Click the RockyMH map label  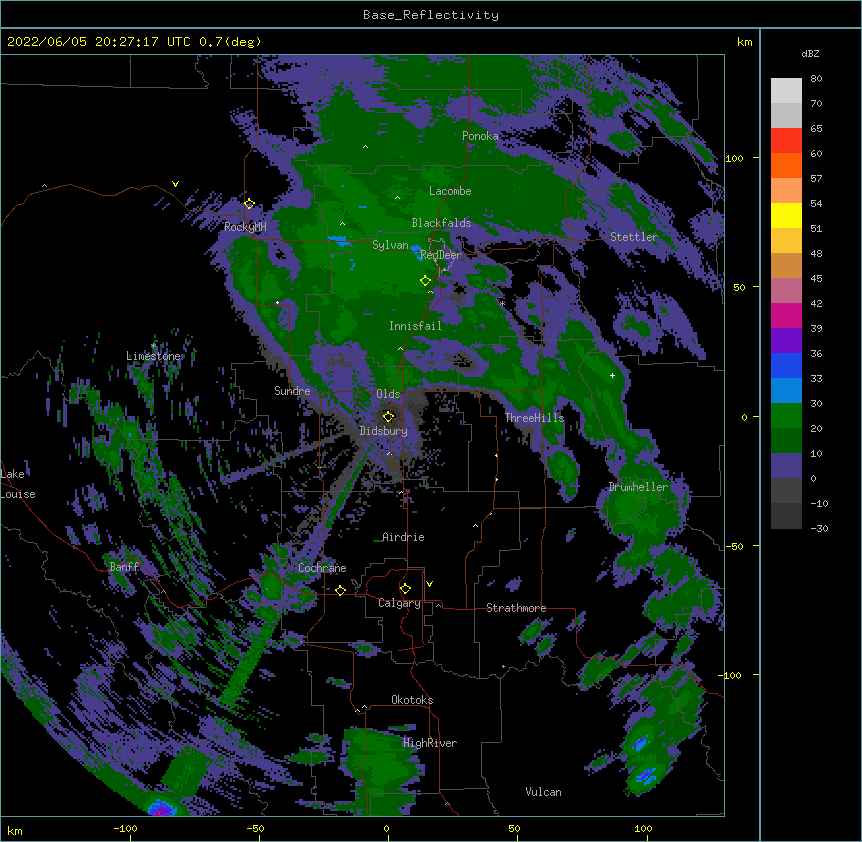245,227
